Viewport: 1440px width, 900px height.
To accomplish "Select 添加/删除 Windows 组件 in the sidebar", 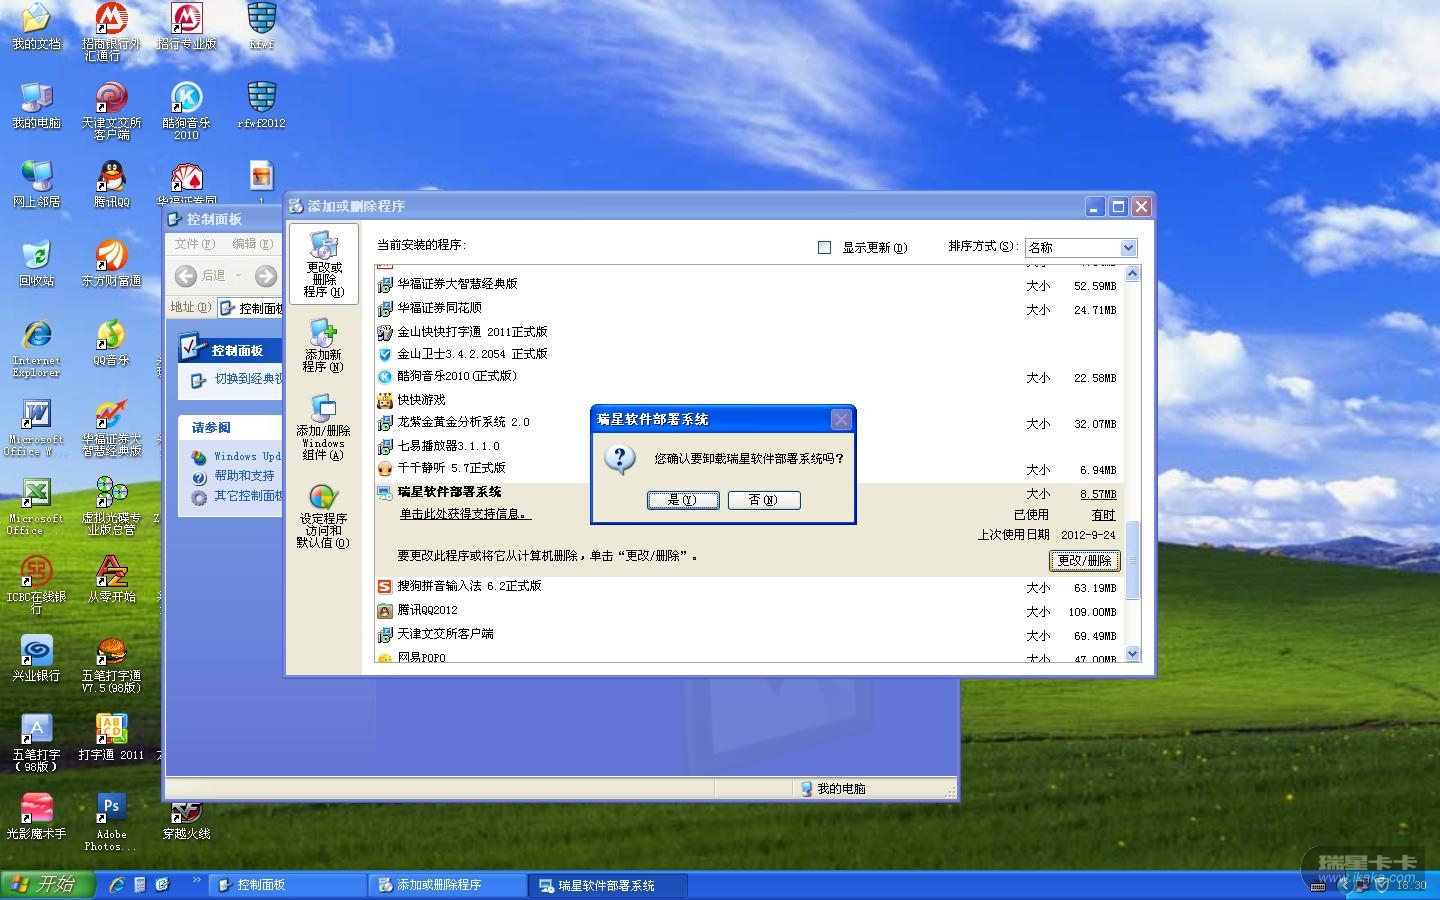I will 323,427.
